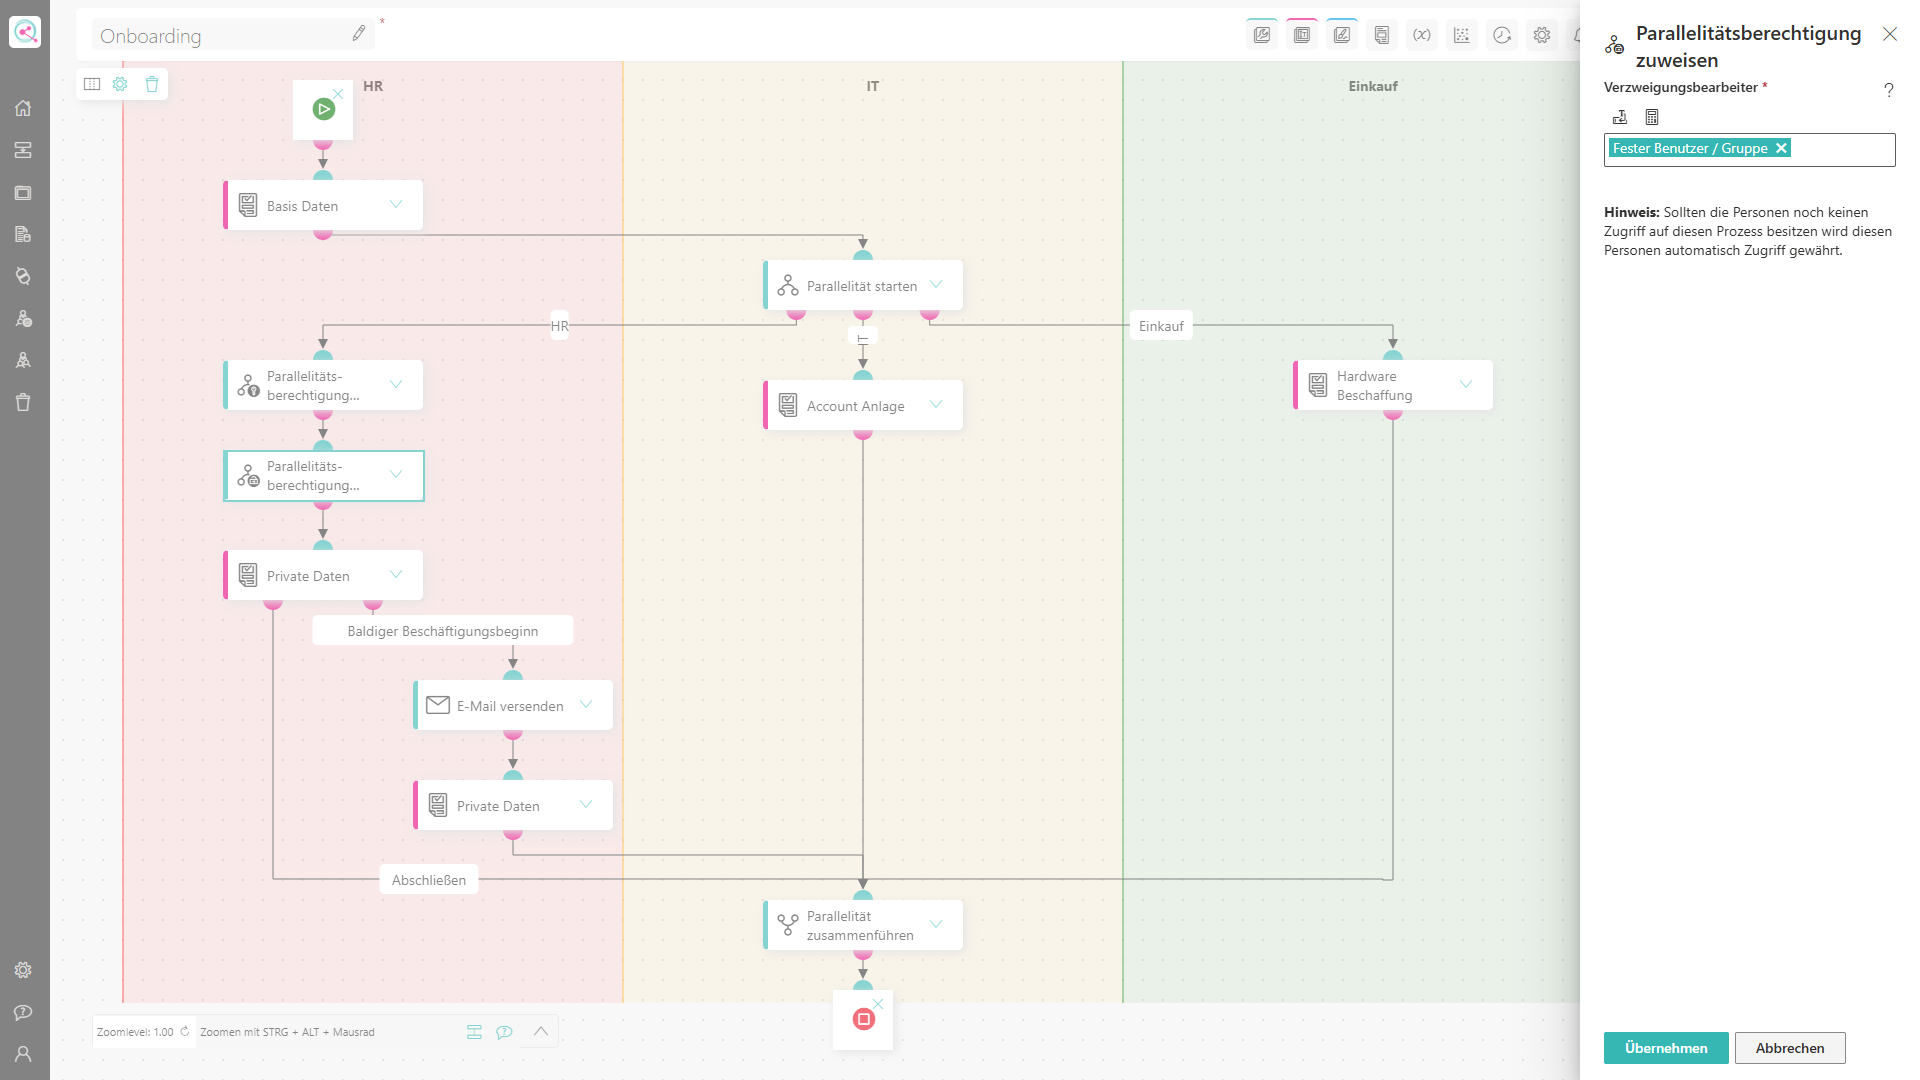Click the pen signature layers toolbar icon
Image resolution: width=1920 pixels, height=1080 pixels.
pos(1342,35)
